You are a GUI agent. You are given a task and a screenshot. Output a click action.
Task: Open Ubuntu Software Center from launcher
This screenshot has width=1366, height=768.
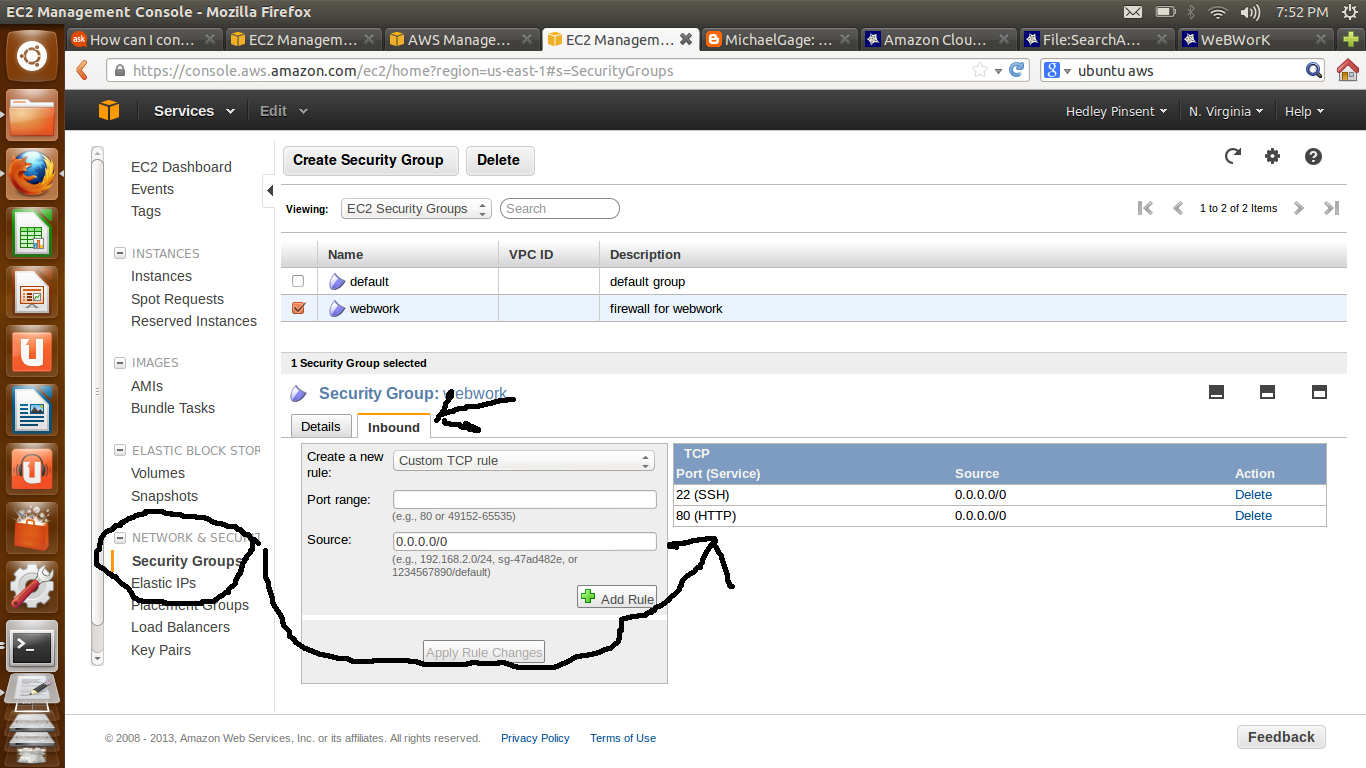(x=32, y=528)
